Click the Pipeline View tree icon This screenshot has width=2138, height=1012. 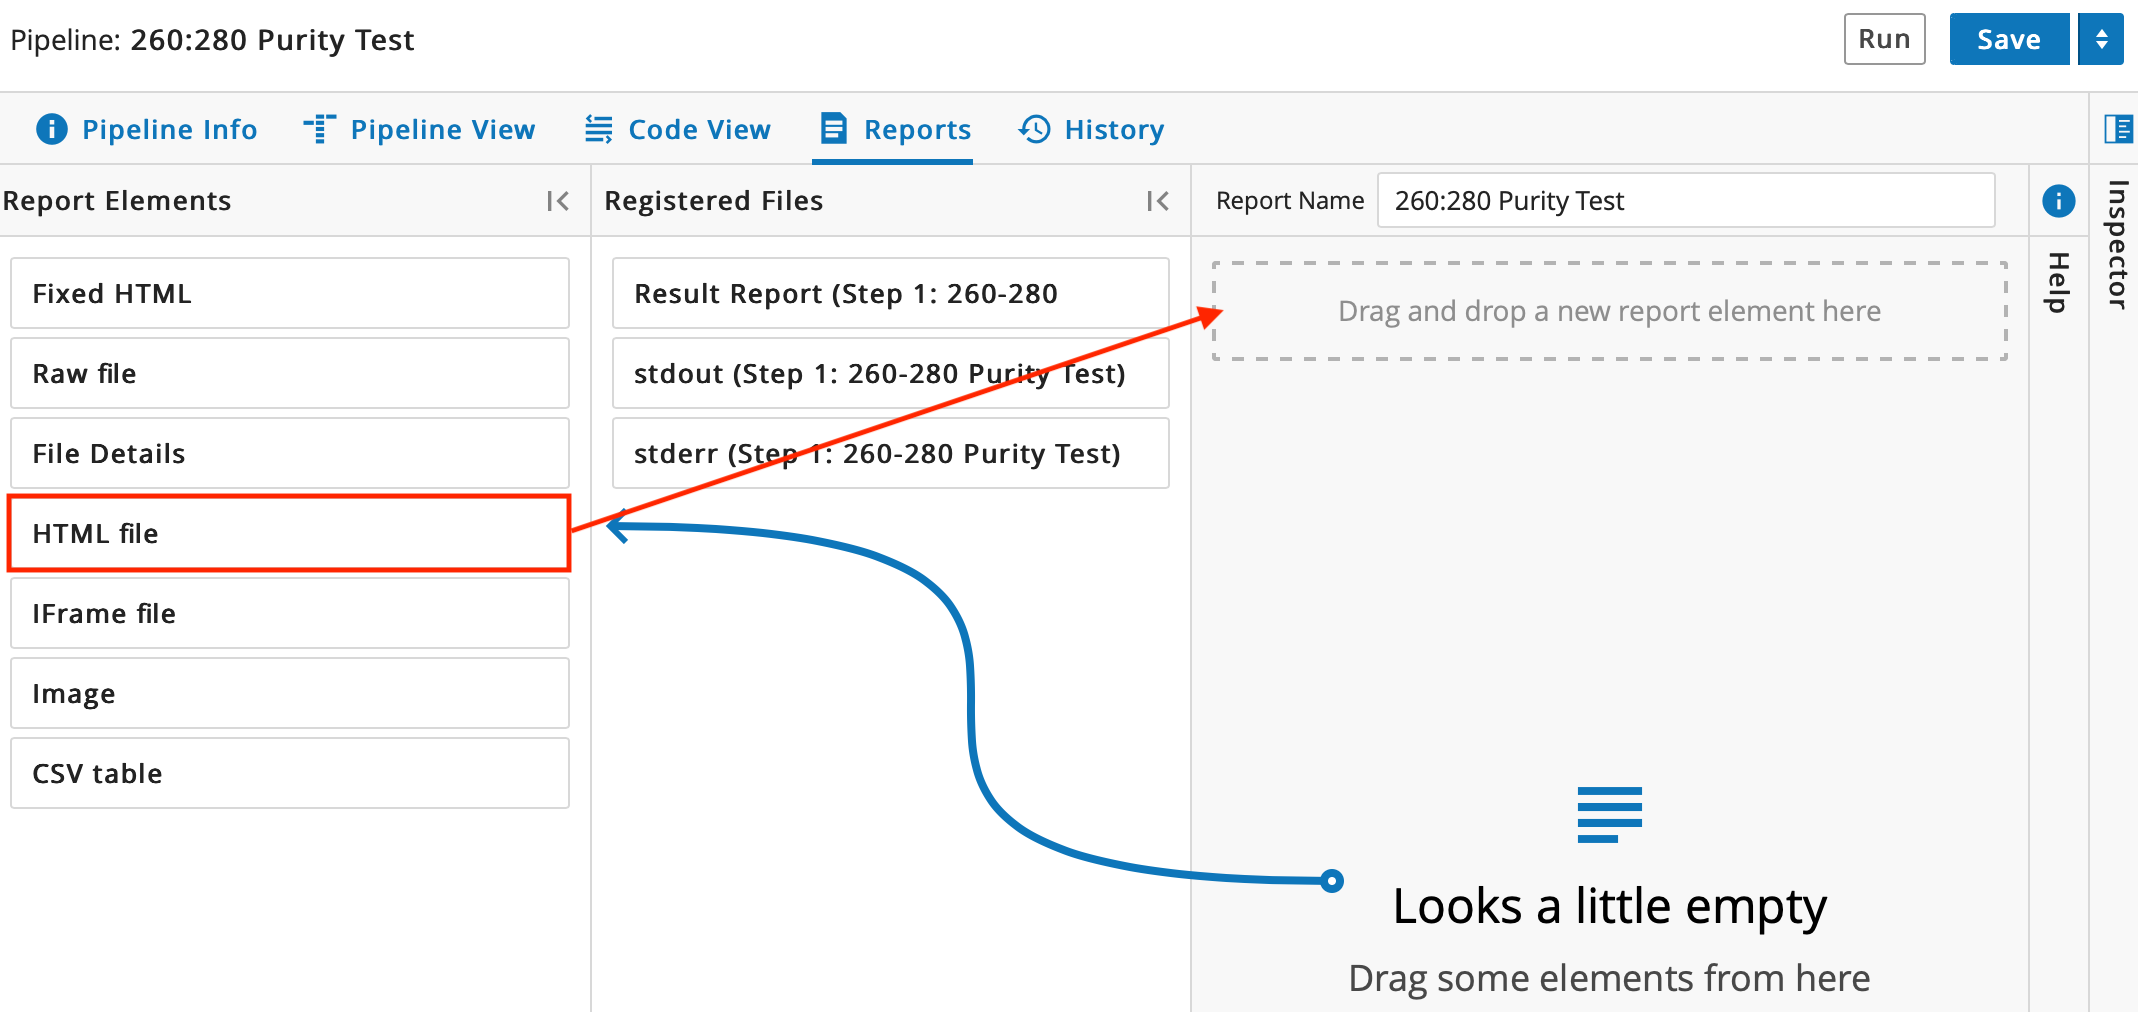click(319, 129)
